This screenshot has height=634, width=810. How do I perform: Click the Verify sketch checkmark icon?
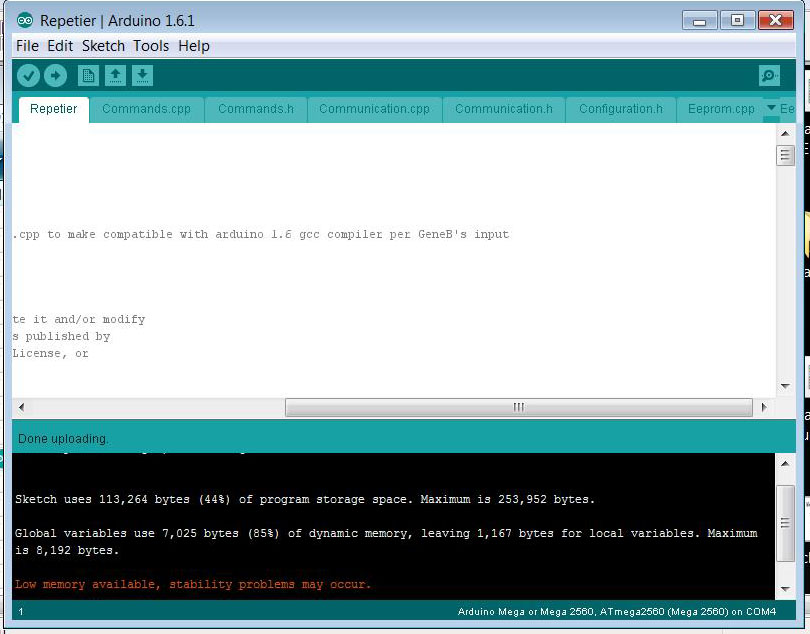[x=28, y=76]
